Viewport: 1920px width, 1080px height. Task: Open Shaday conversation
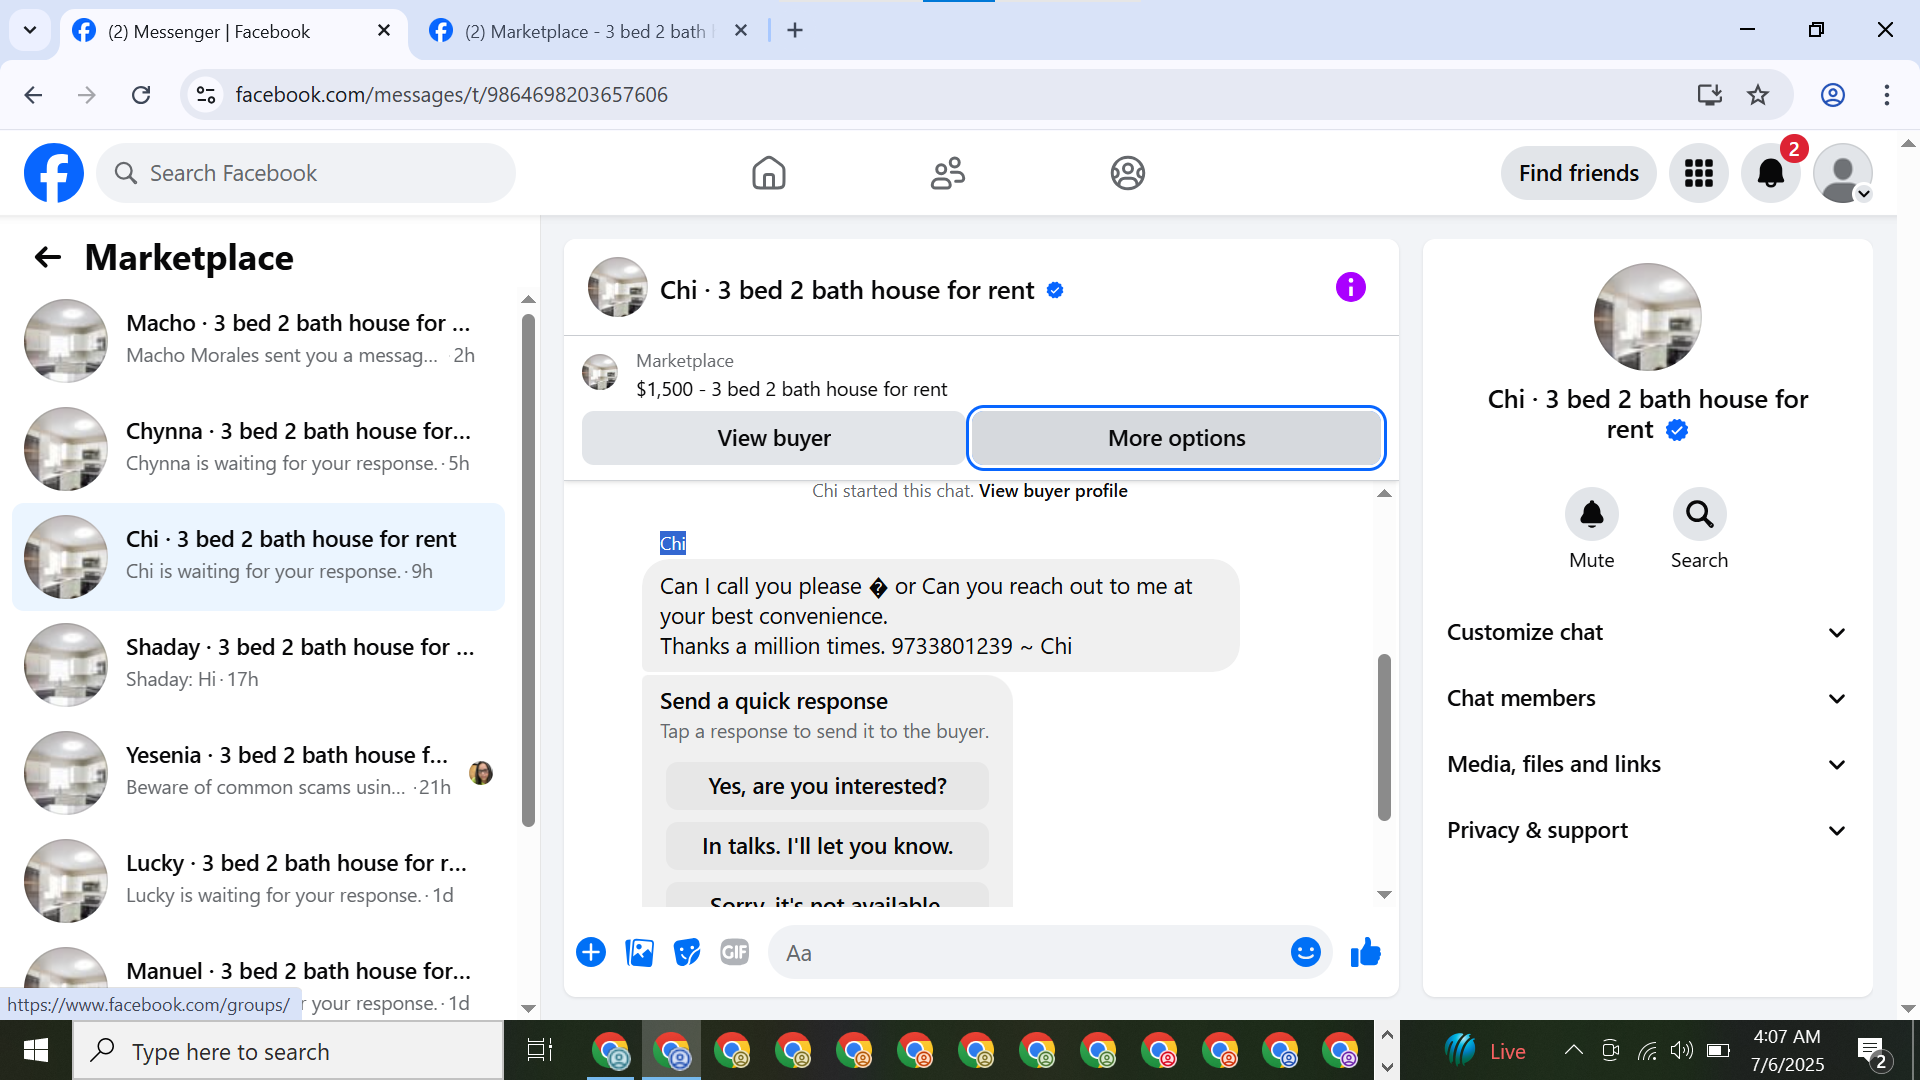coord(258,664)
